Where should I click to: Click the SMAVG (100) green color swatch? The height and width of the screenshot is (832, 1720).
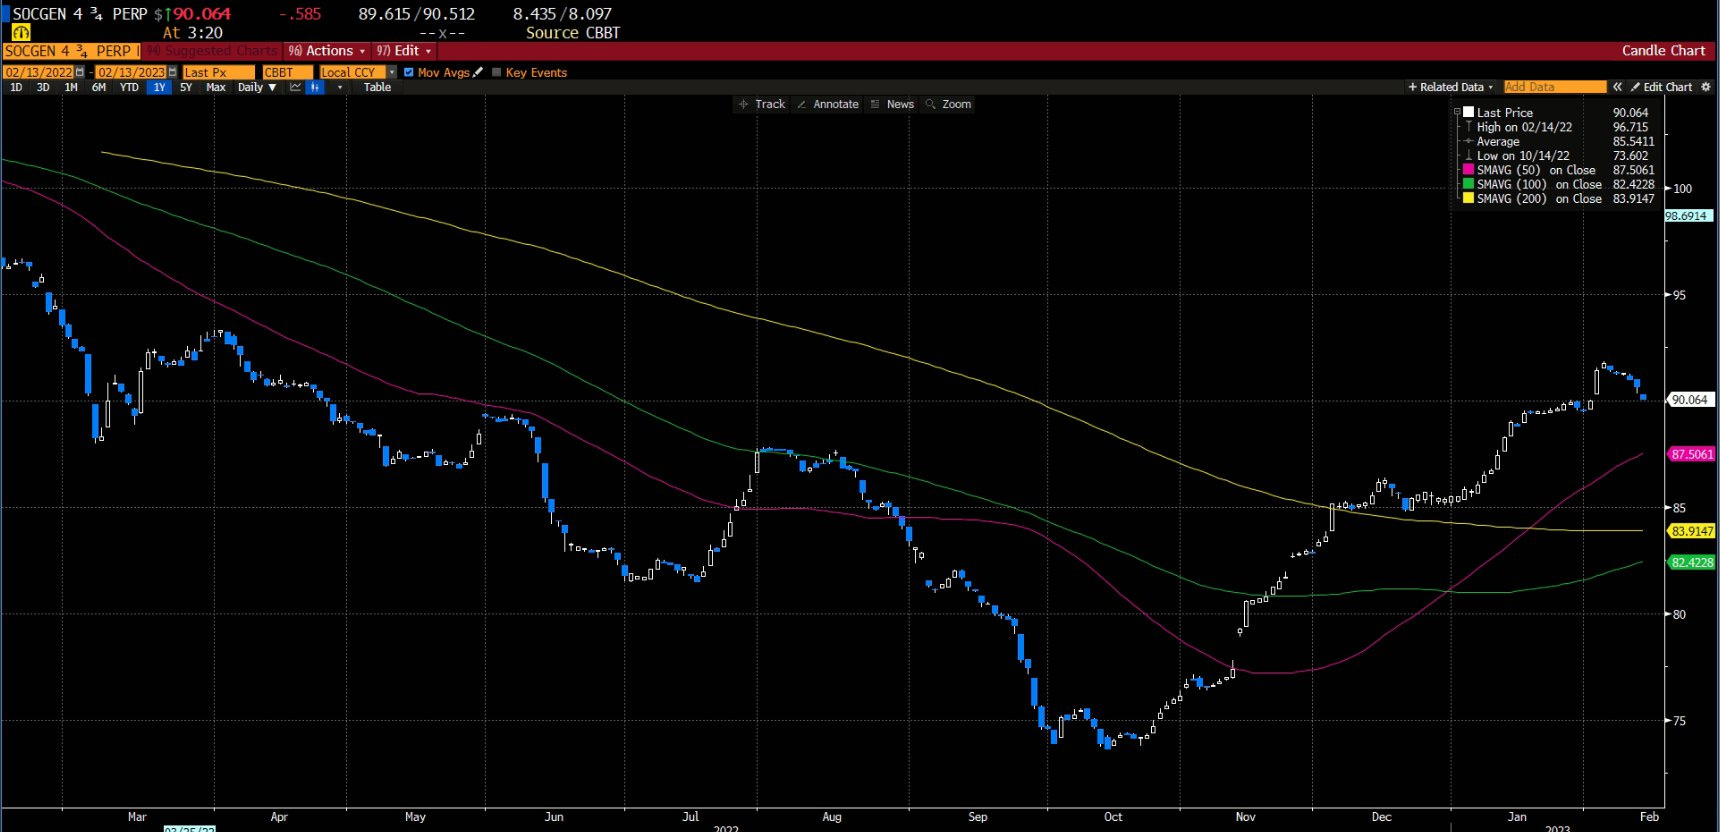(1468, 184)
